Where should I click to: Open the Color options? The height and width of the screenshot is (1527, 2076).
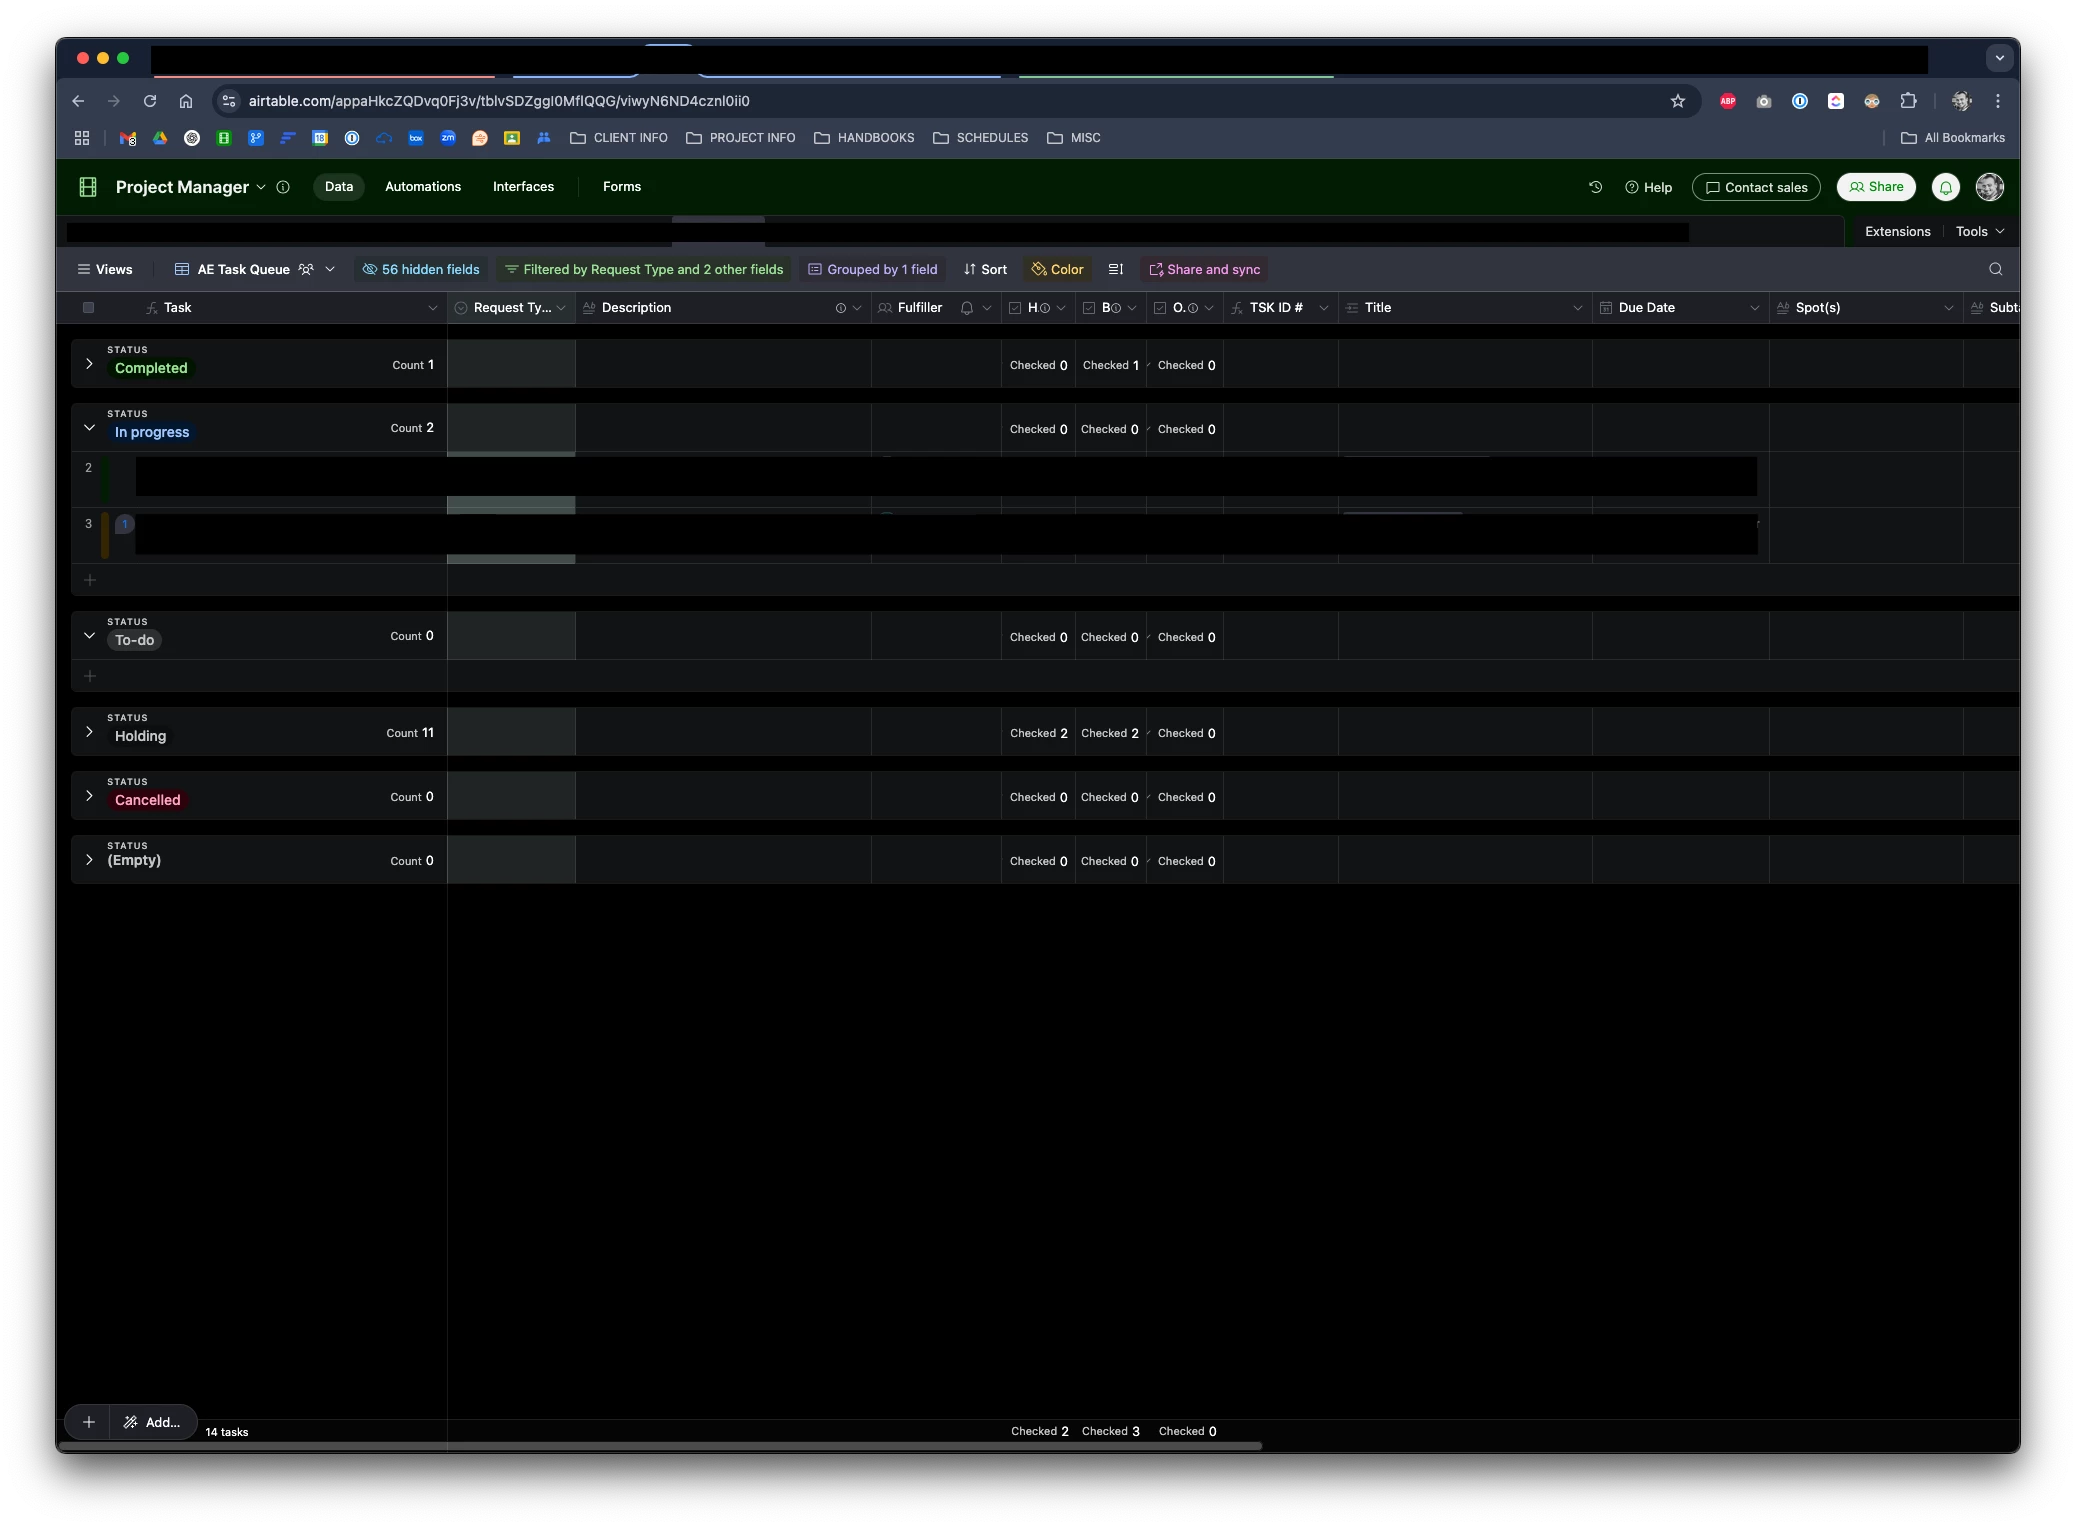click(x=1058, y=269)
